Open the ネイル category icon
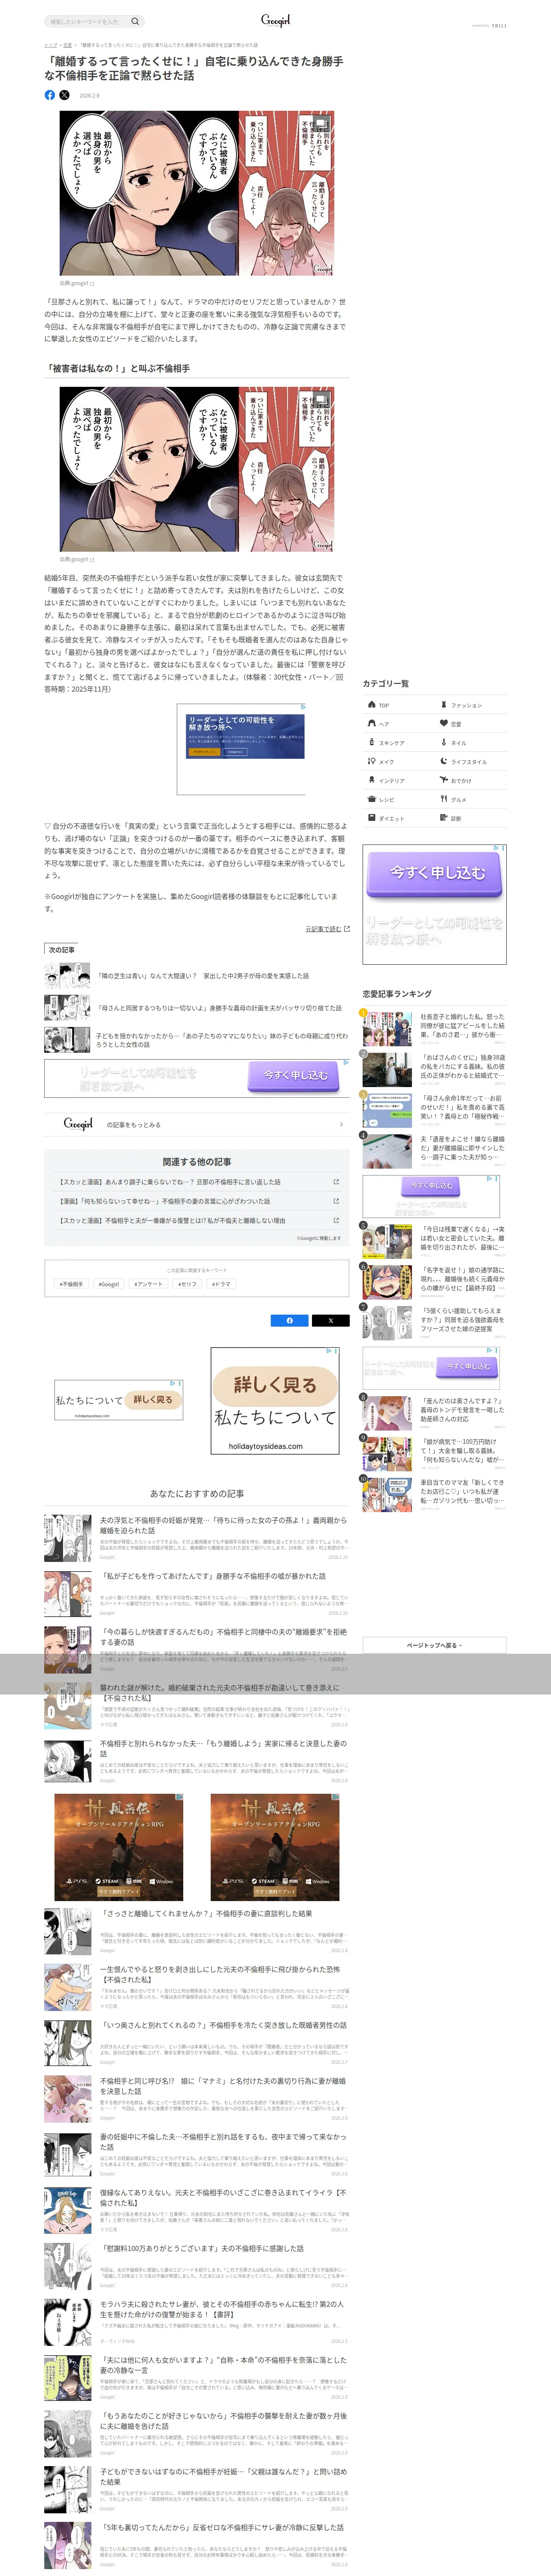551x2576 pixels. tap(444, 742)
